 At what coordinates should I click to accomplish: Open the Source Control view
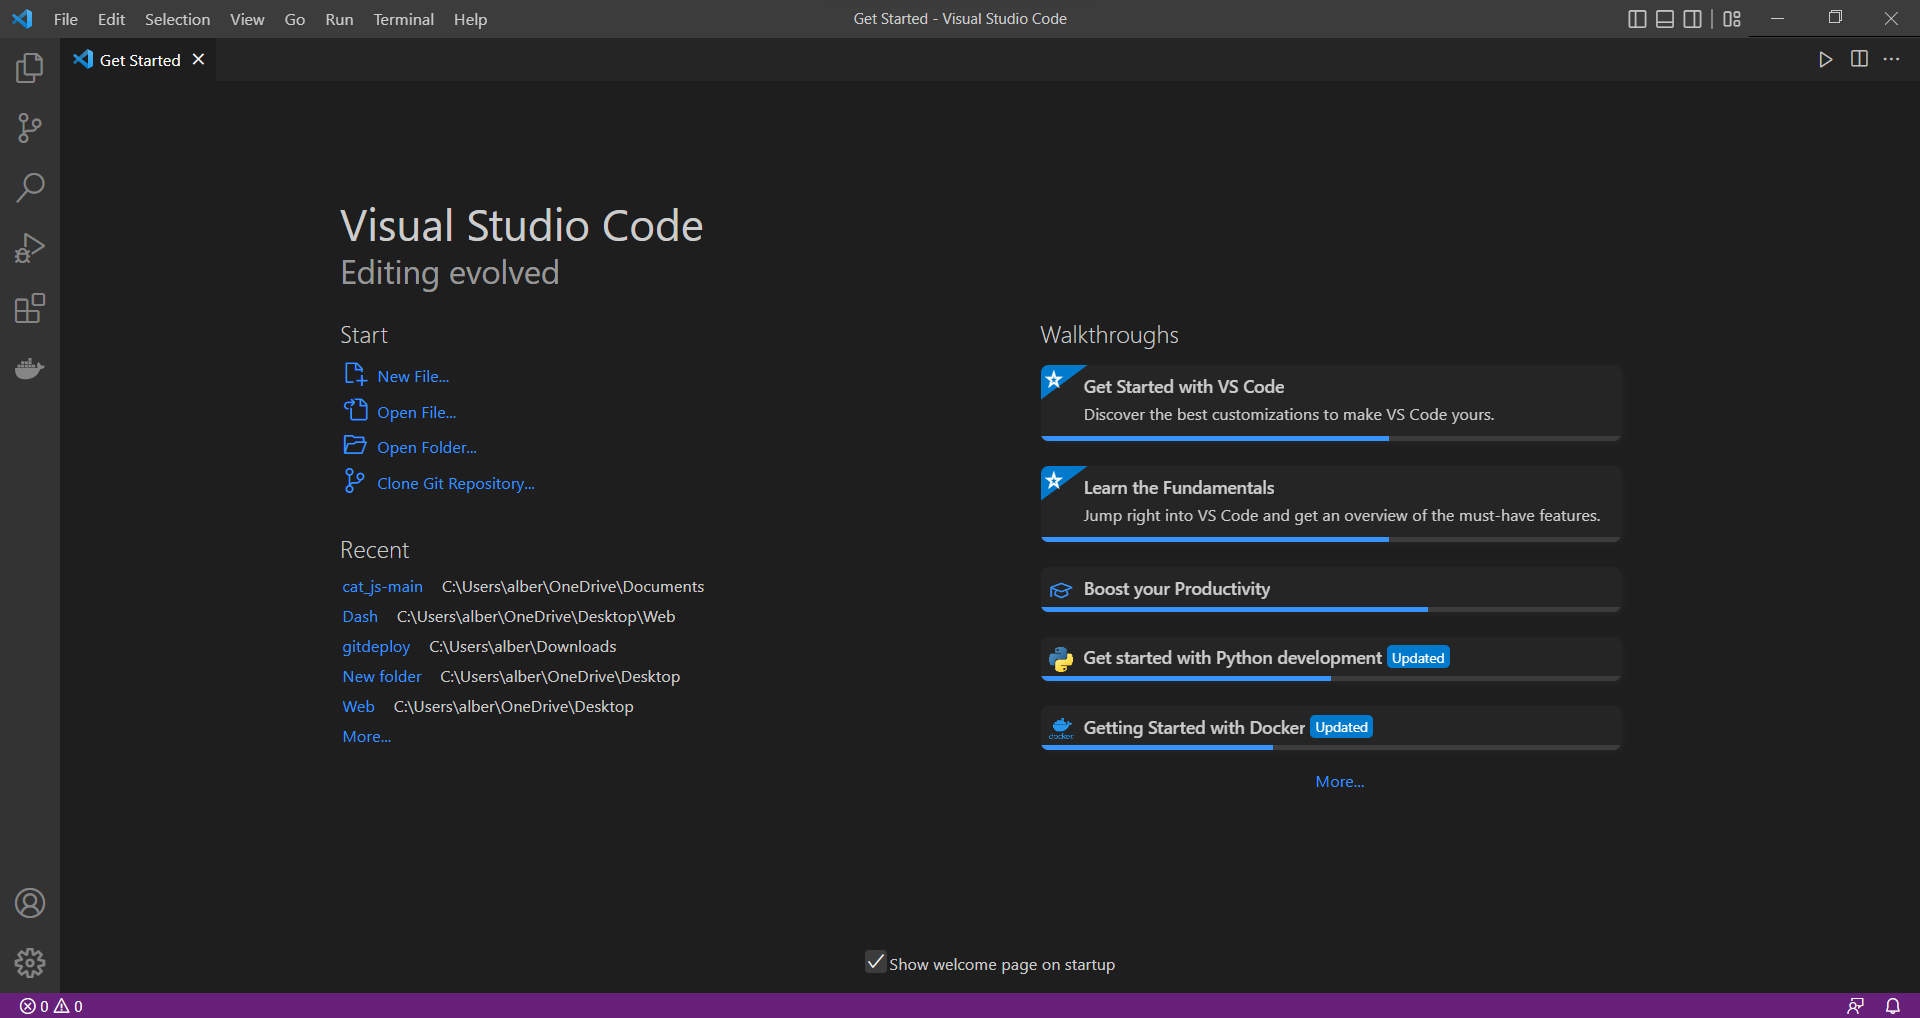[30, 128]
